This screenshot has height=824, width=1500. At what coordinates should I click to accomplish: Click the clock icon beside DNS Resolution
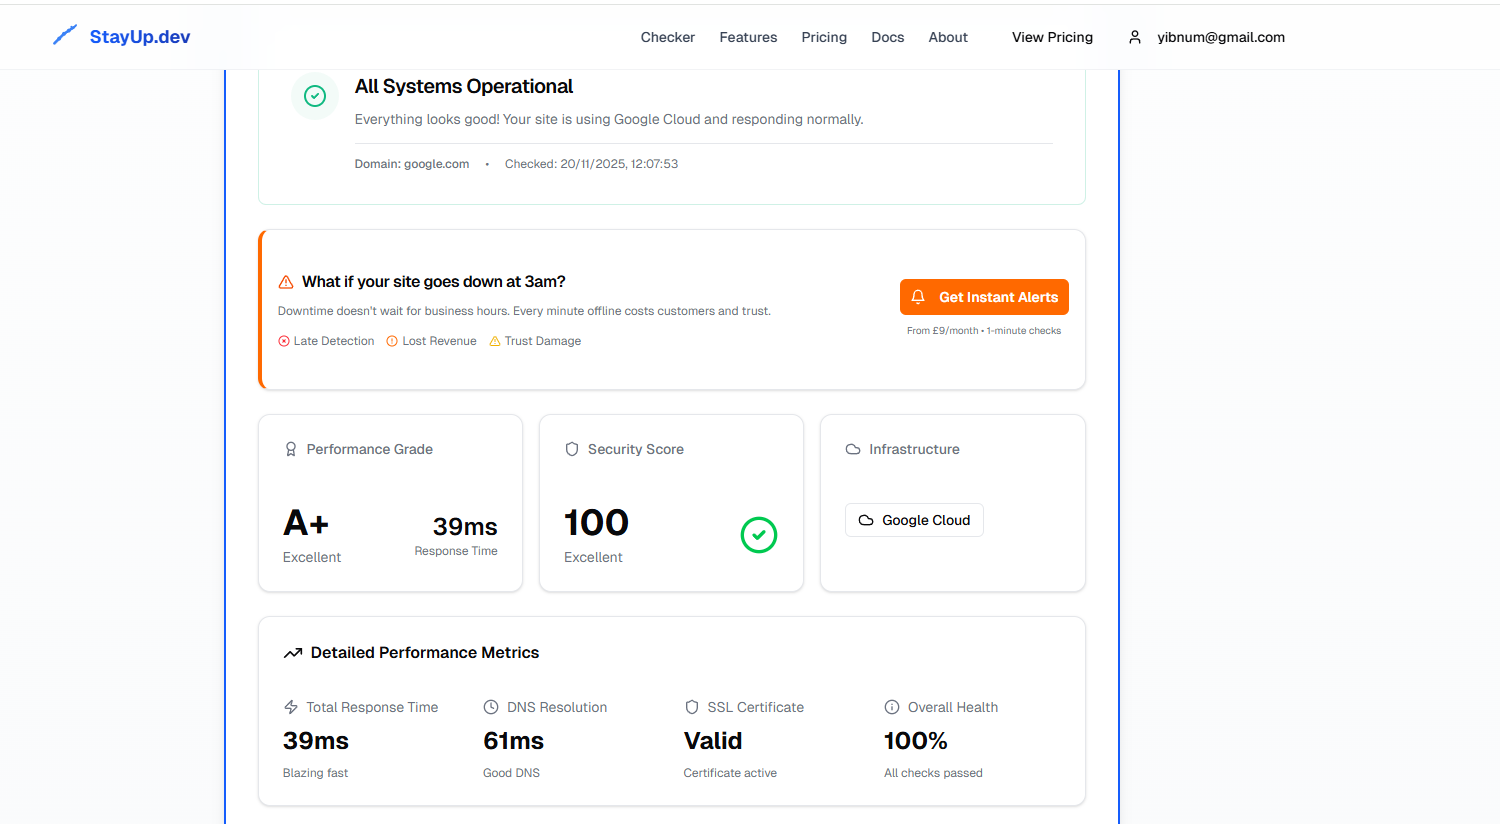tap(491, 707)
